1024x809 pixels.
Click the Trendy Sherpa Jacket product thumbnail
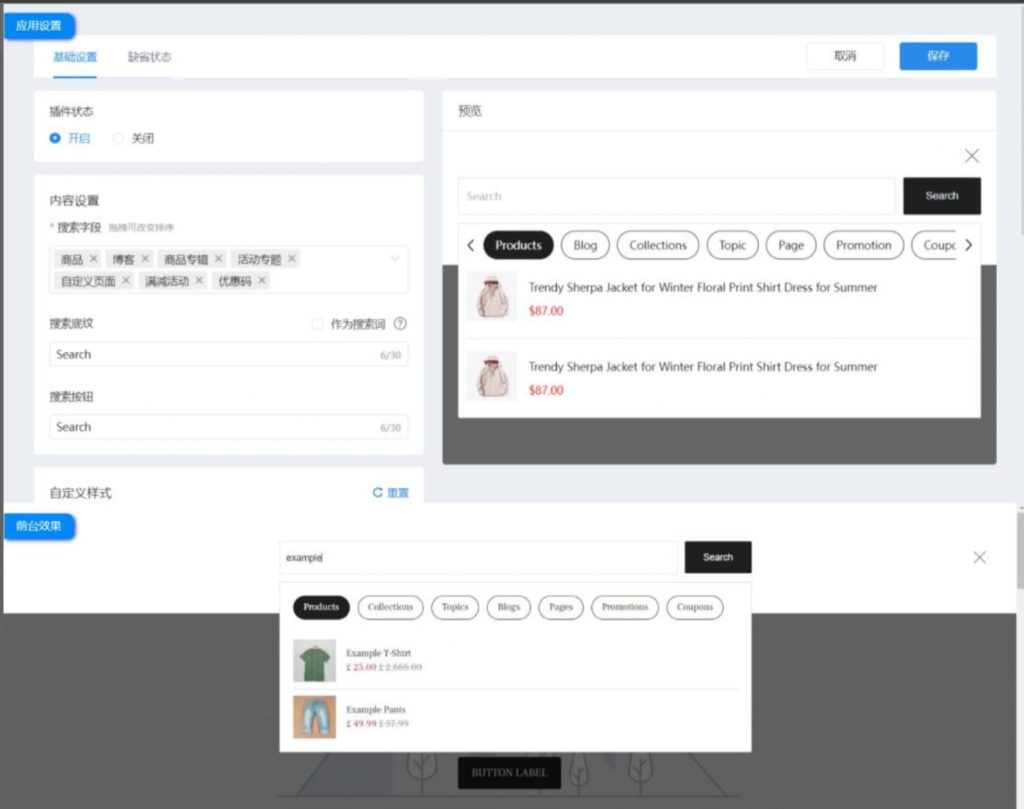point(490,296)
